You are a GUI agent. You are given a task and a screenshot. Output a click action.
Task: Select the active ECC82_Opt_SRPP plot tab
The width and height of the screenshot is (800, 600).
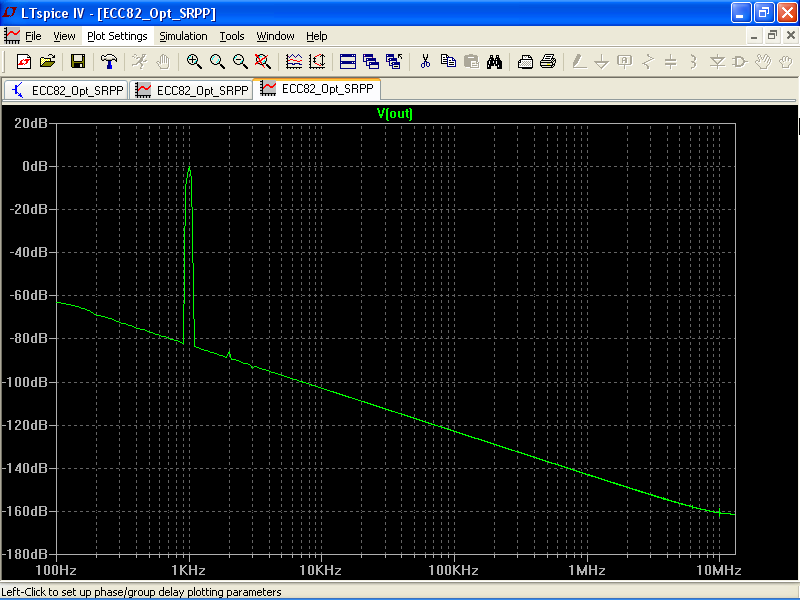coord(316,89)
